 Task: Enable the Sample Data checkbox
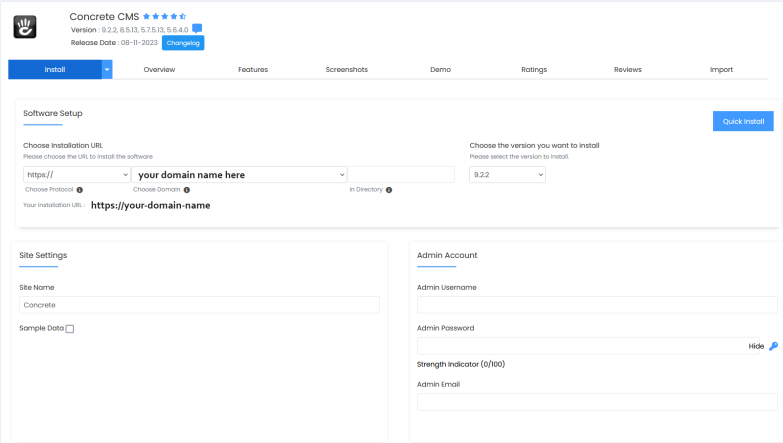[70, 329]
